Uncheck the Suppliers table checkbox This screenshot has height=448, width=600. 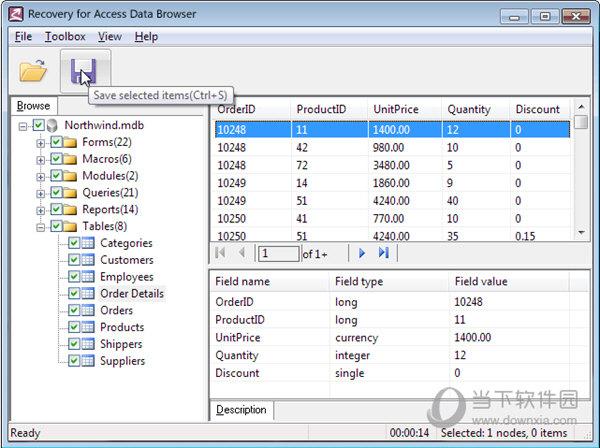click(x=74, y=361)
